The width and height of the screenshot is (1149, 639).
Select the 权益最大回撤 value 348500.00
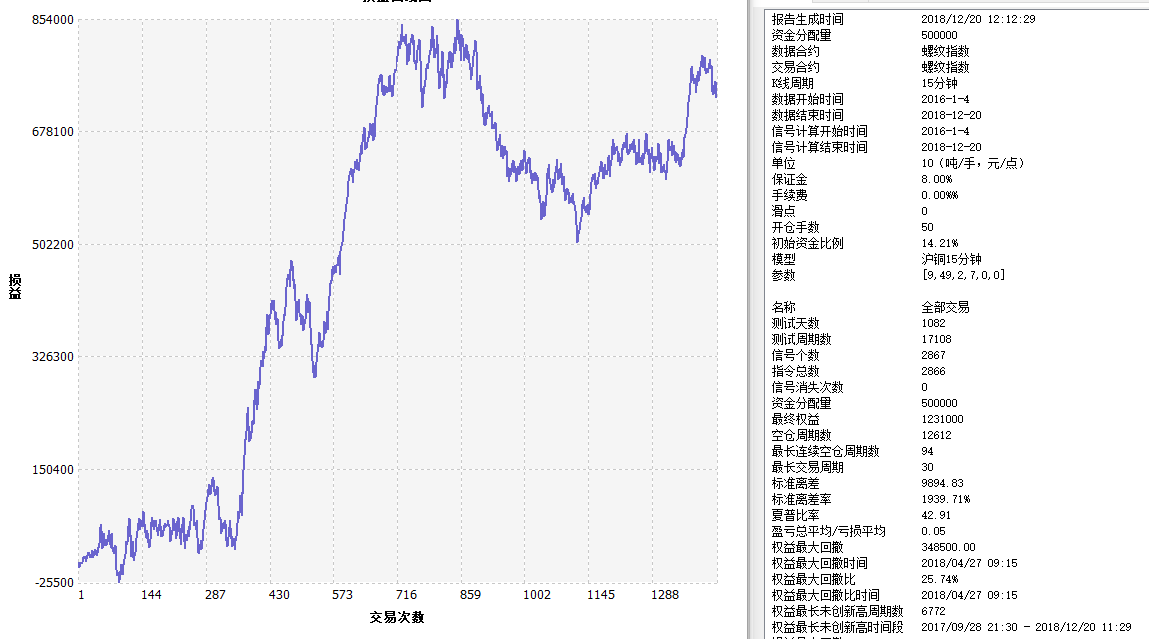click(948, 547)
